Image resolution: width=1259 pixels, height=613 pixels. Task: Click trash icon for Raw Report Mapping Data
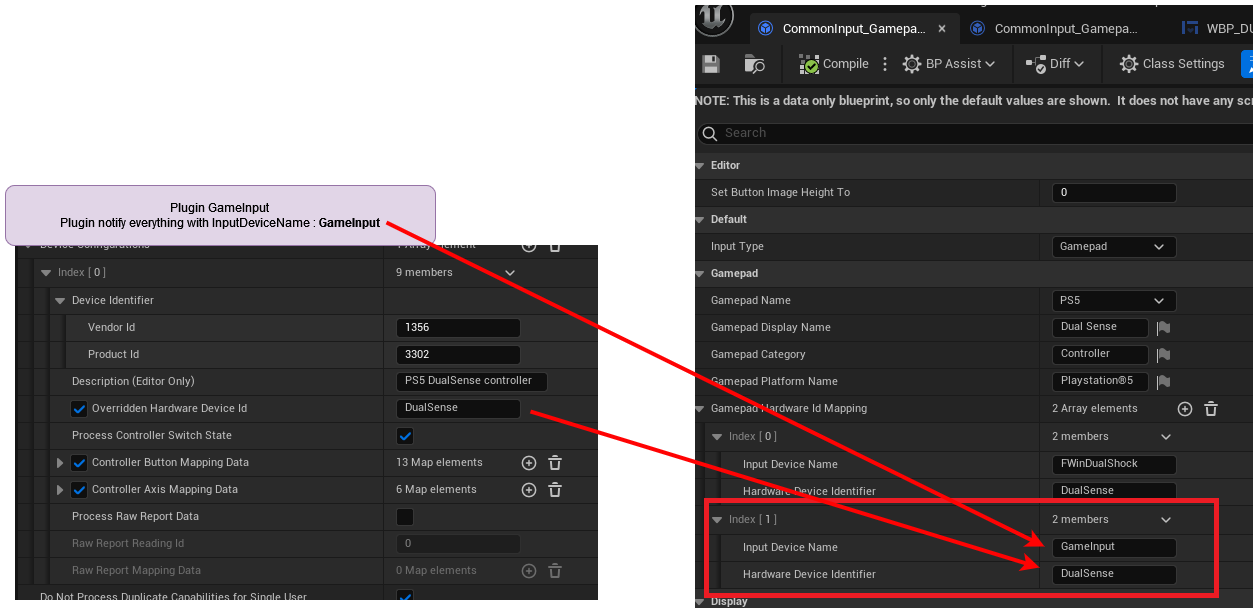555,571
